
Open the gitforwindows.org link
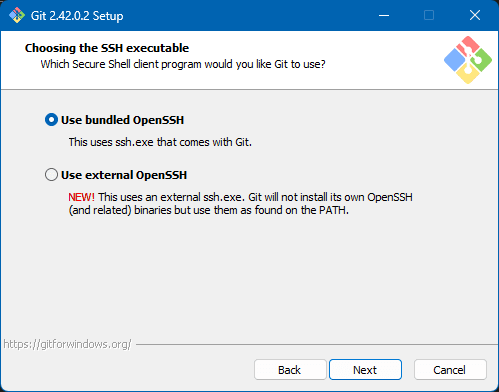coord(67,344)
